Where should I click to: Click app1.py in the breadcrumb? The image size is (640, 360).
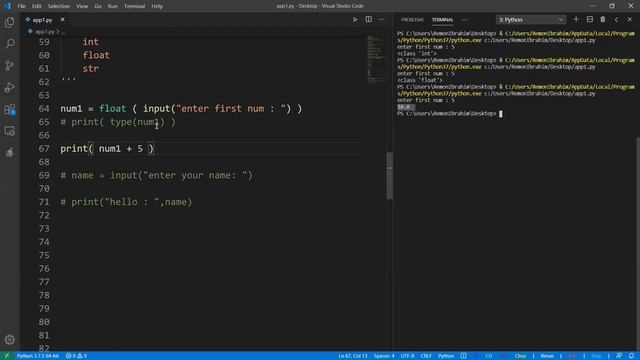coord(44,31)
